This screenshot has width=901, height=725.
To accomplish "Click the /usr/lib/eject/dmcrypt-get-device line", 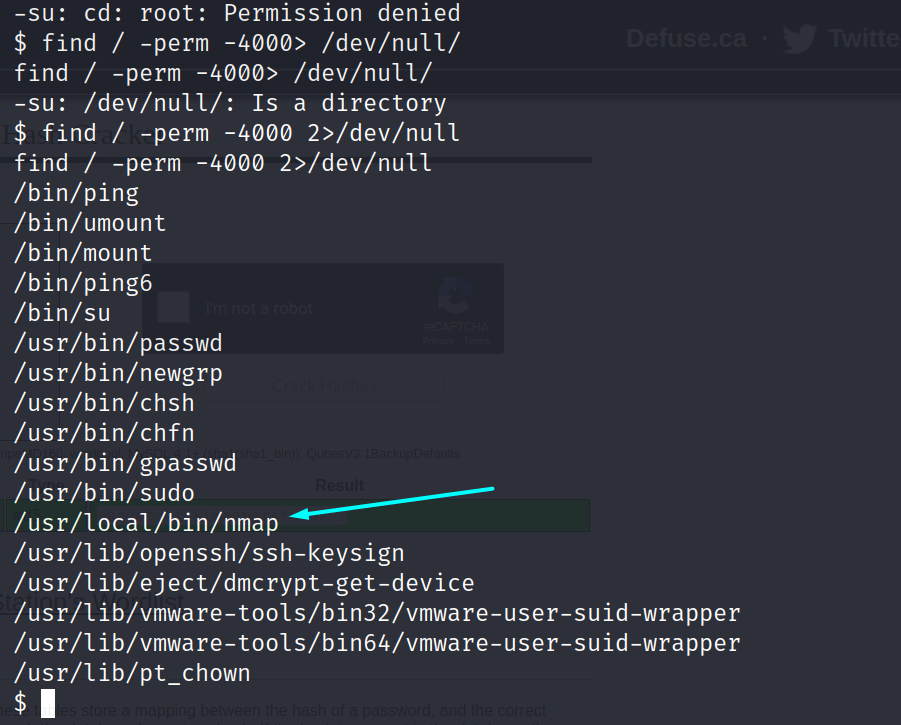I will click(244, 583).
